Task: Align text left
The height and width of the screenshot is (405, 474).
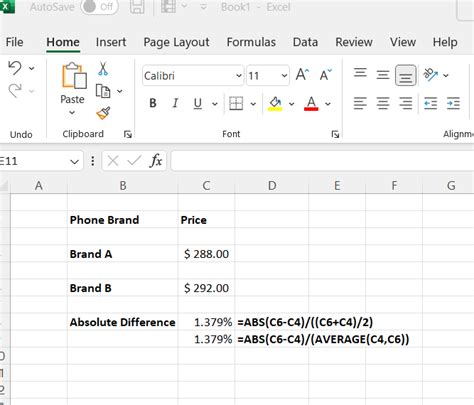Action: tap(360, 103)
